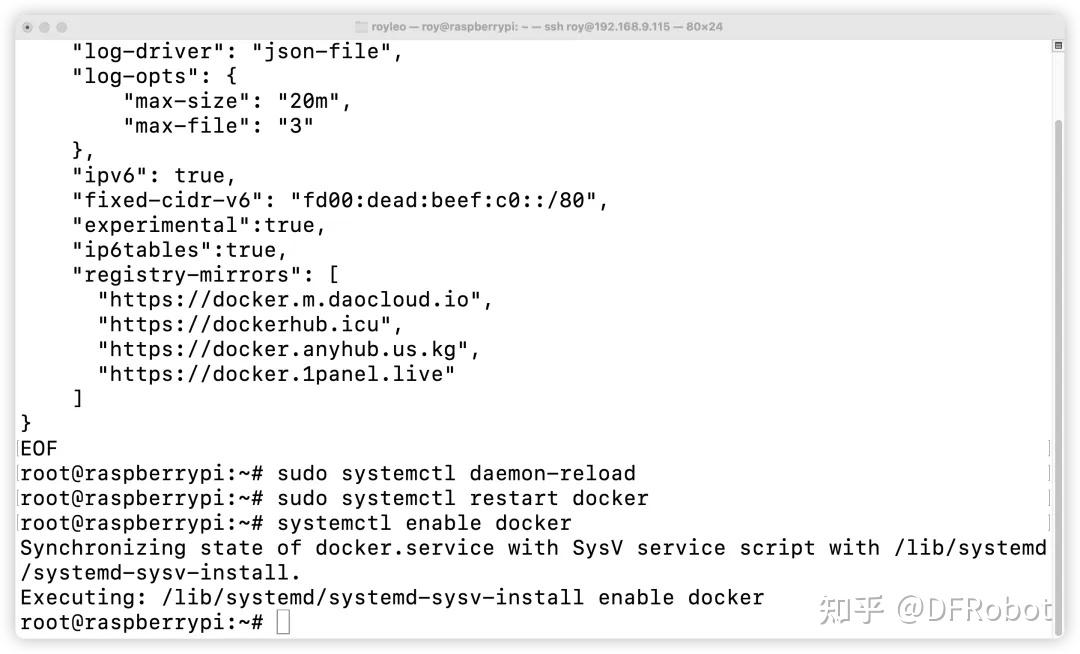Click the EOF line in the terminal
This screenshot has width=1080, height=654.
[x=37, y=448]
